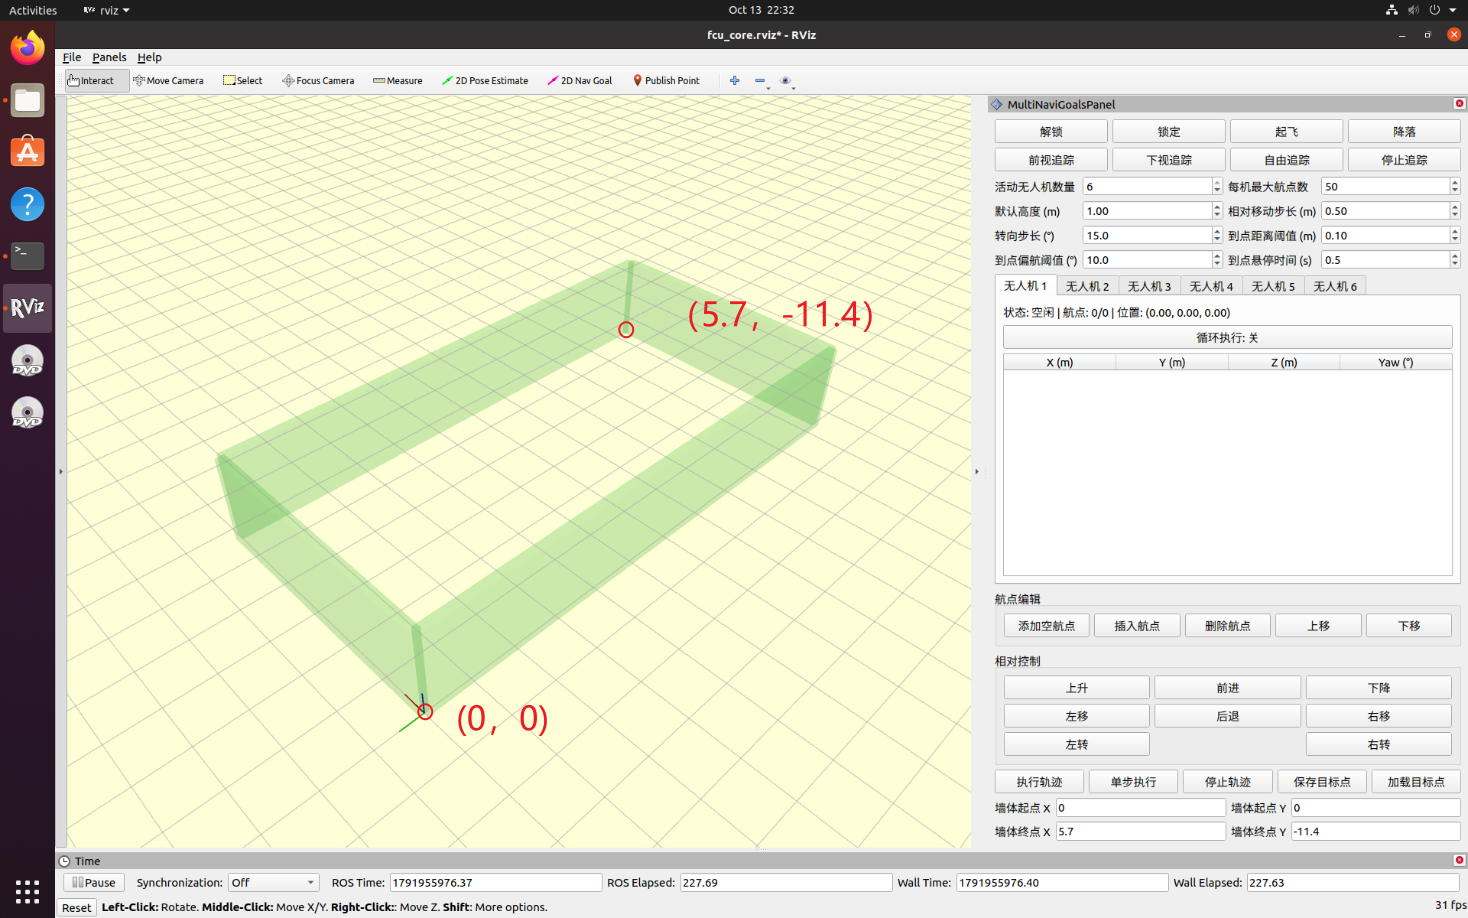Activate the Move Camera tool

click(x=168, y=81)
